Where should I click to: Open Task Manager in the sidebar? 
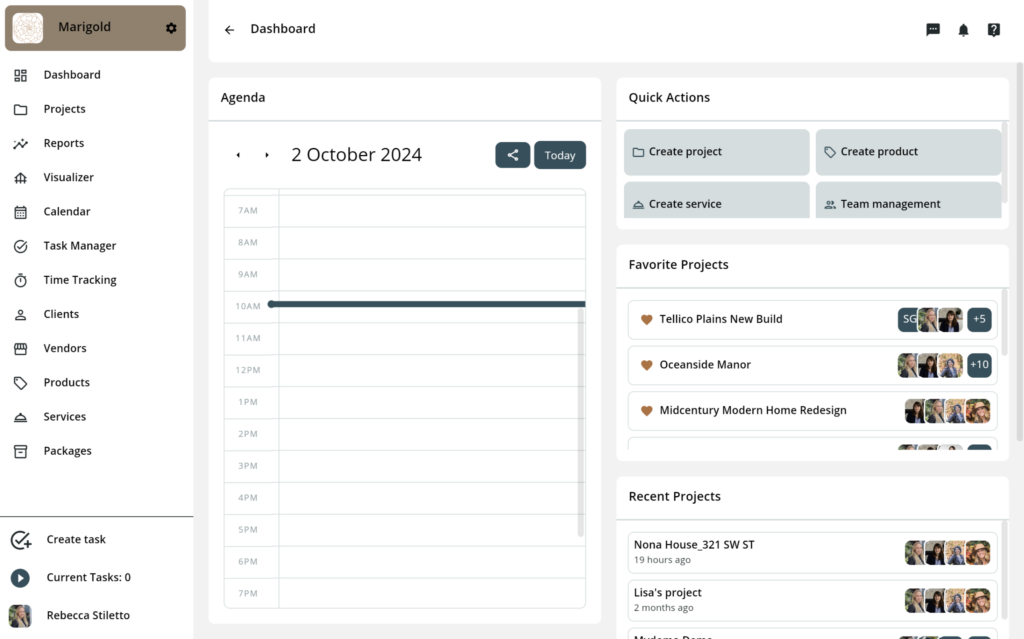79,246
